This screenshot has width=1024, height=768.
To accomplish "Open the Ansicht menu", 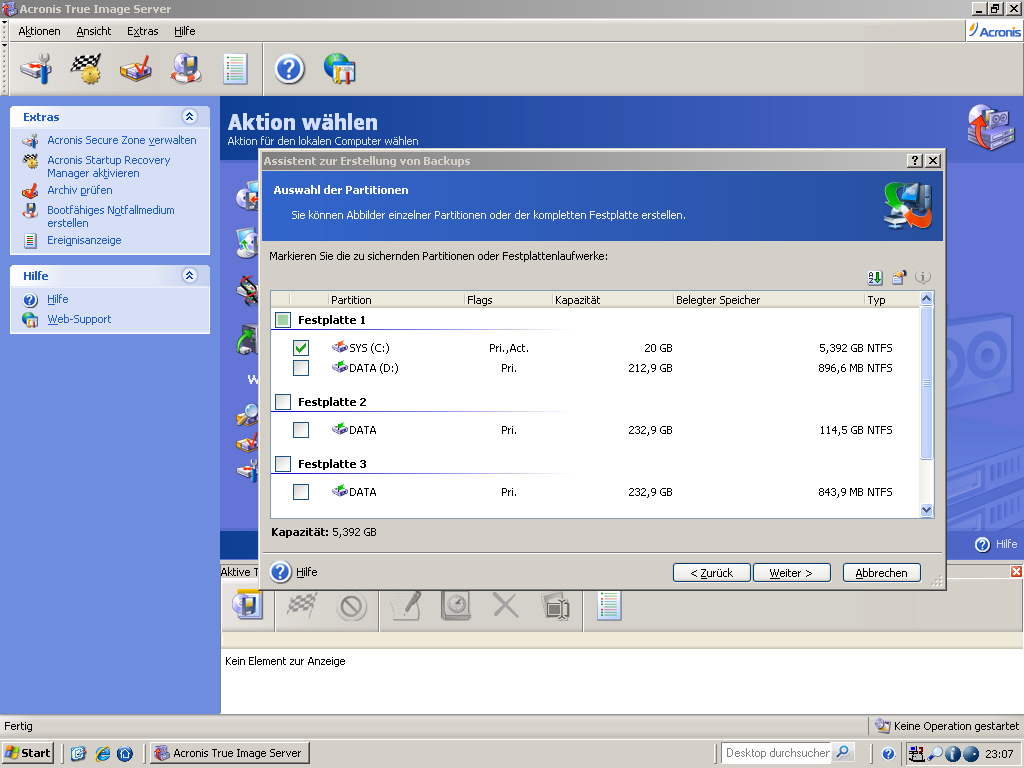I will click(x=93, y=31).
